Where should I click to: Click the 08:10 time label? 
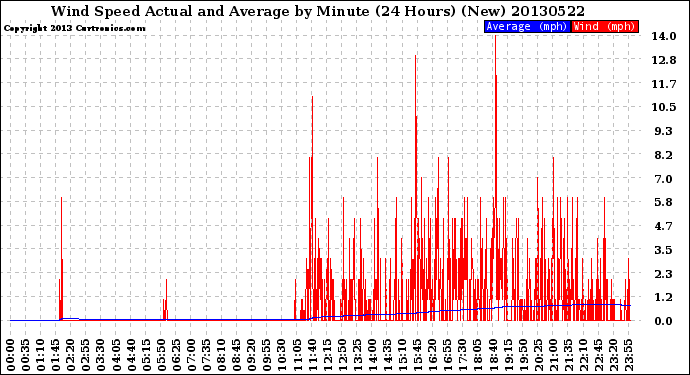coord(221,355)
